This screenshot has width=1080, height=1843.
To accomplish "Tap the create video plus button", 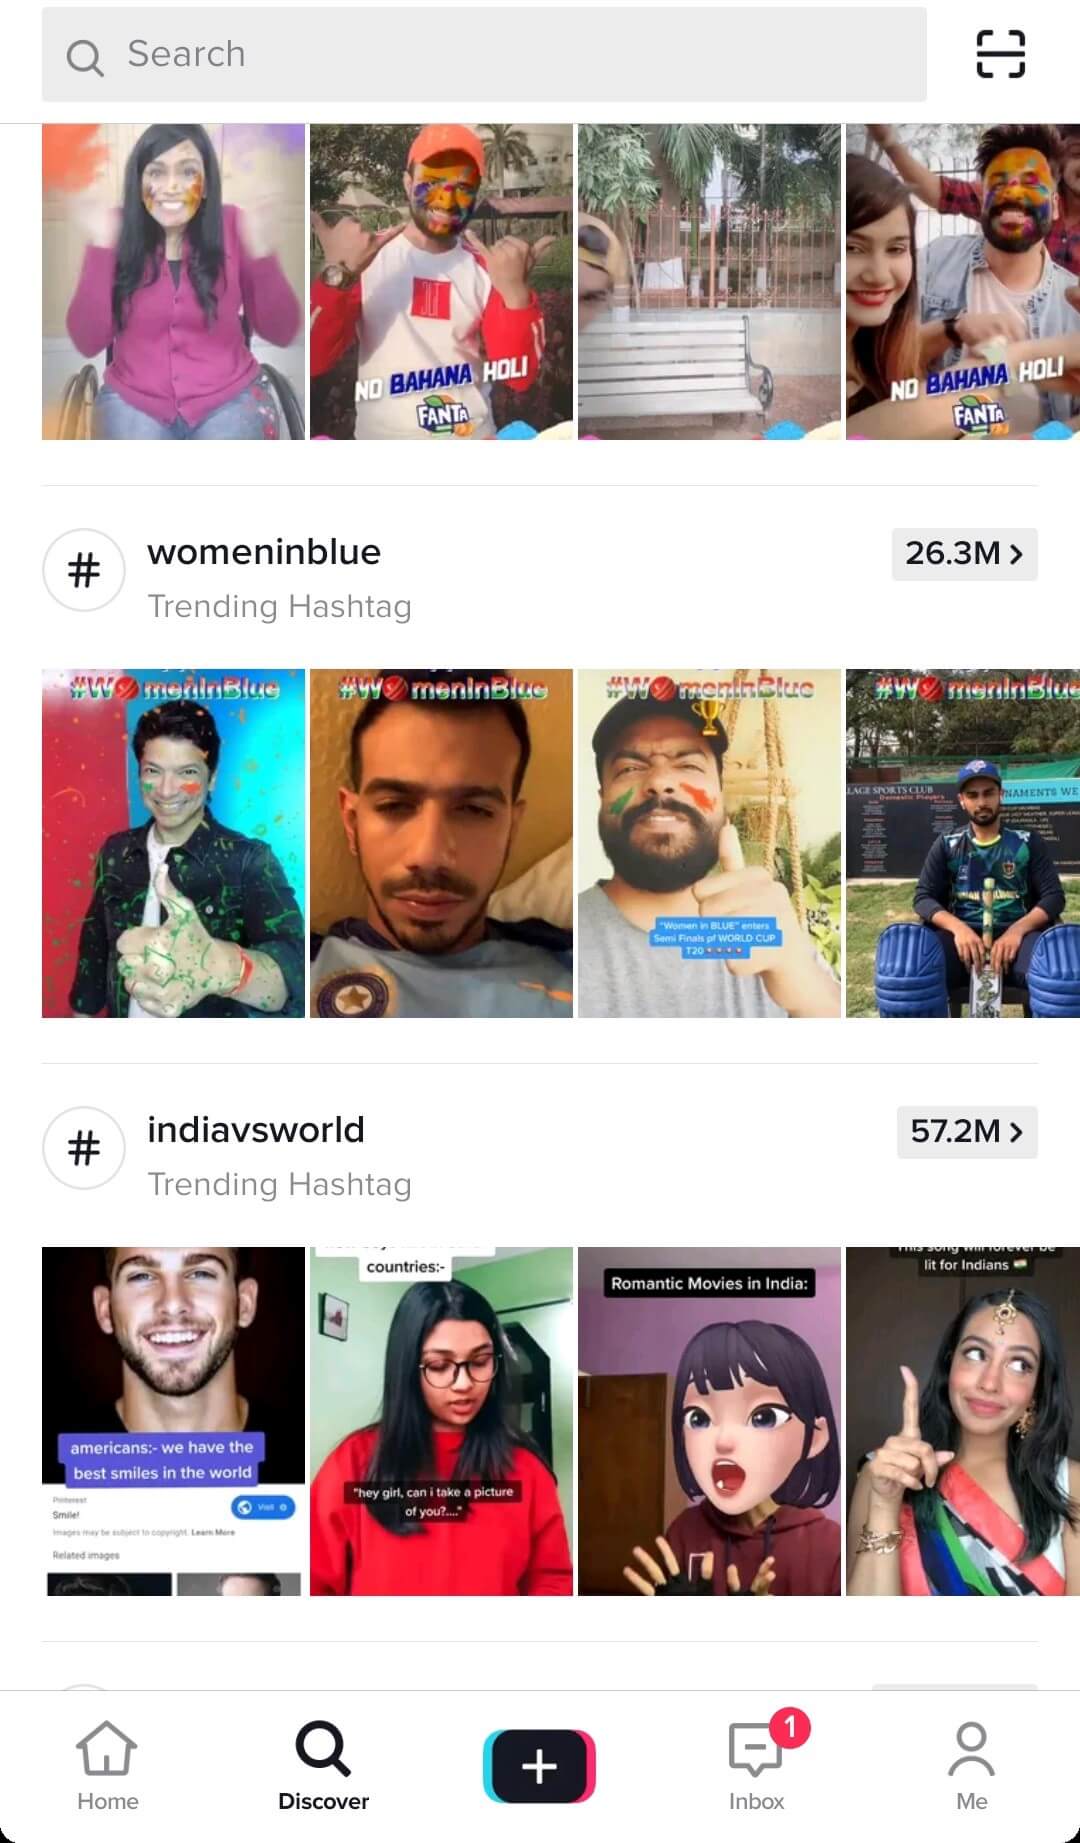I will tap(539, 1767).
